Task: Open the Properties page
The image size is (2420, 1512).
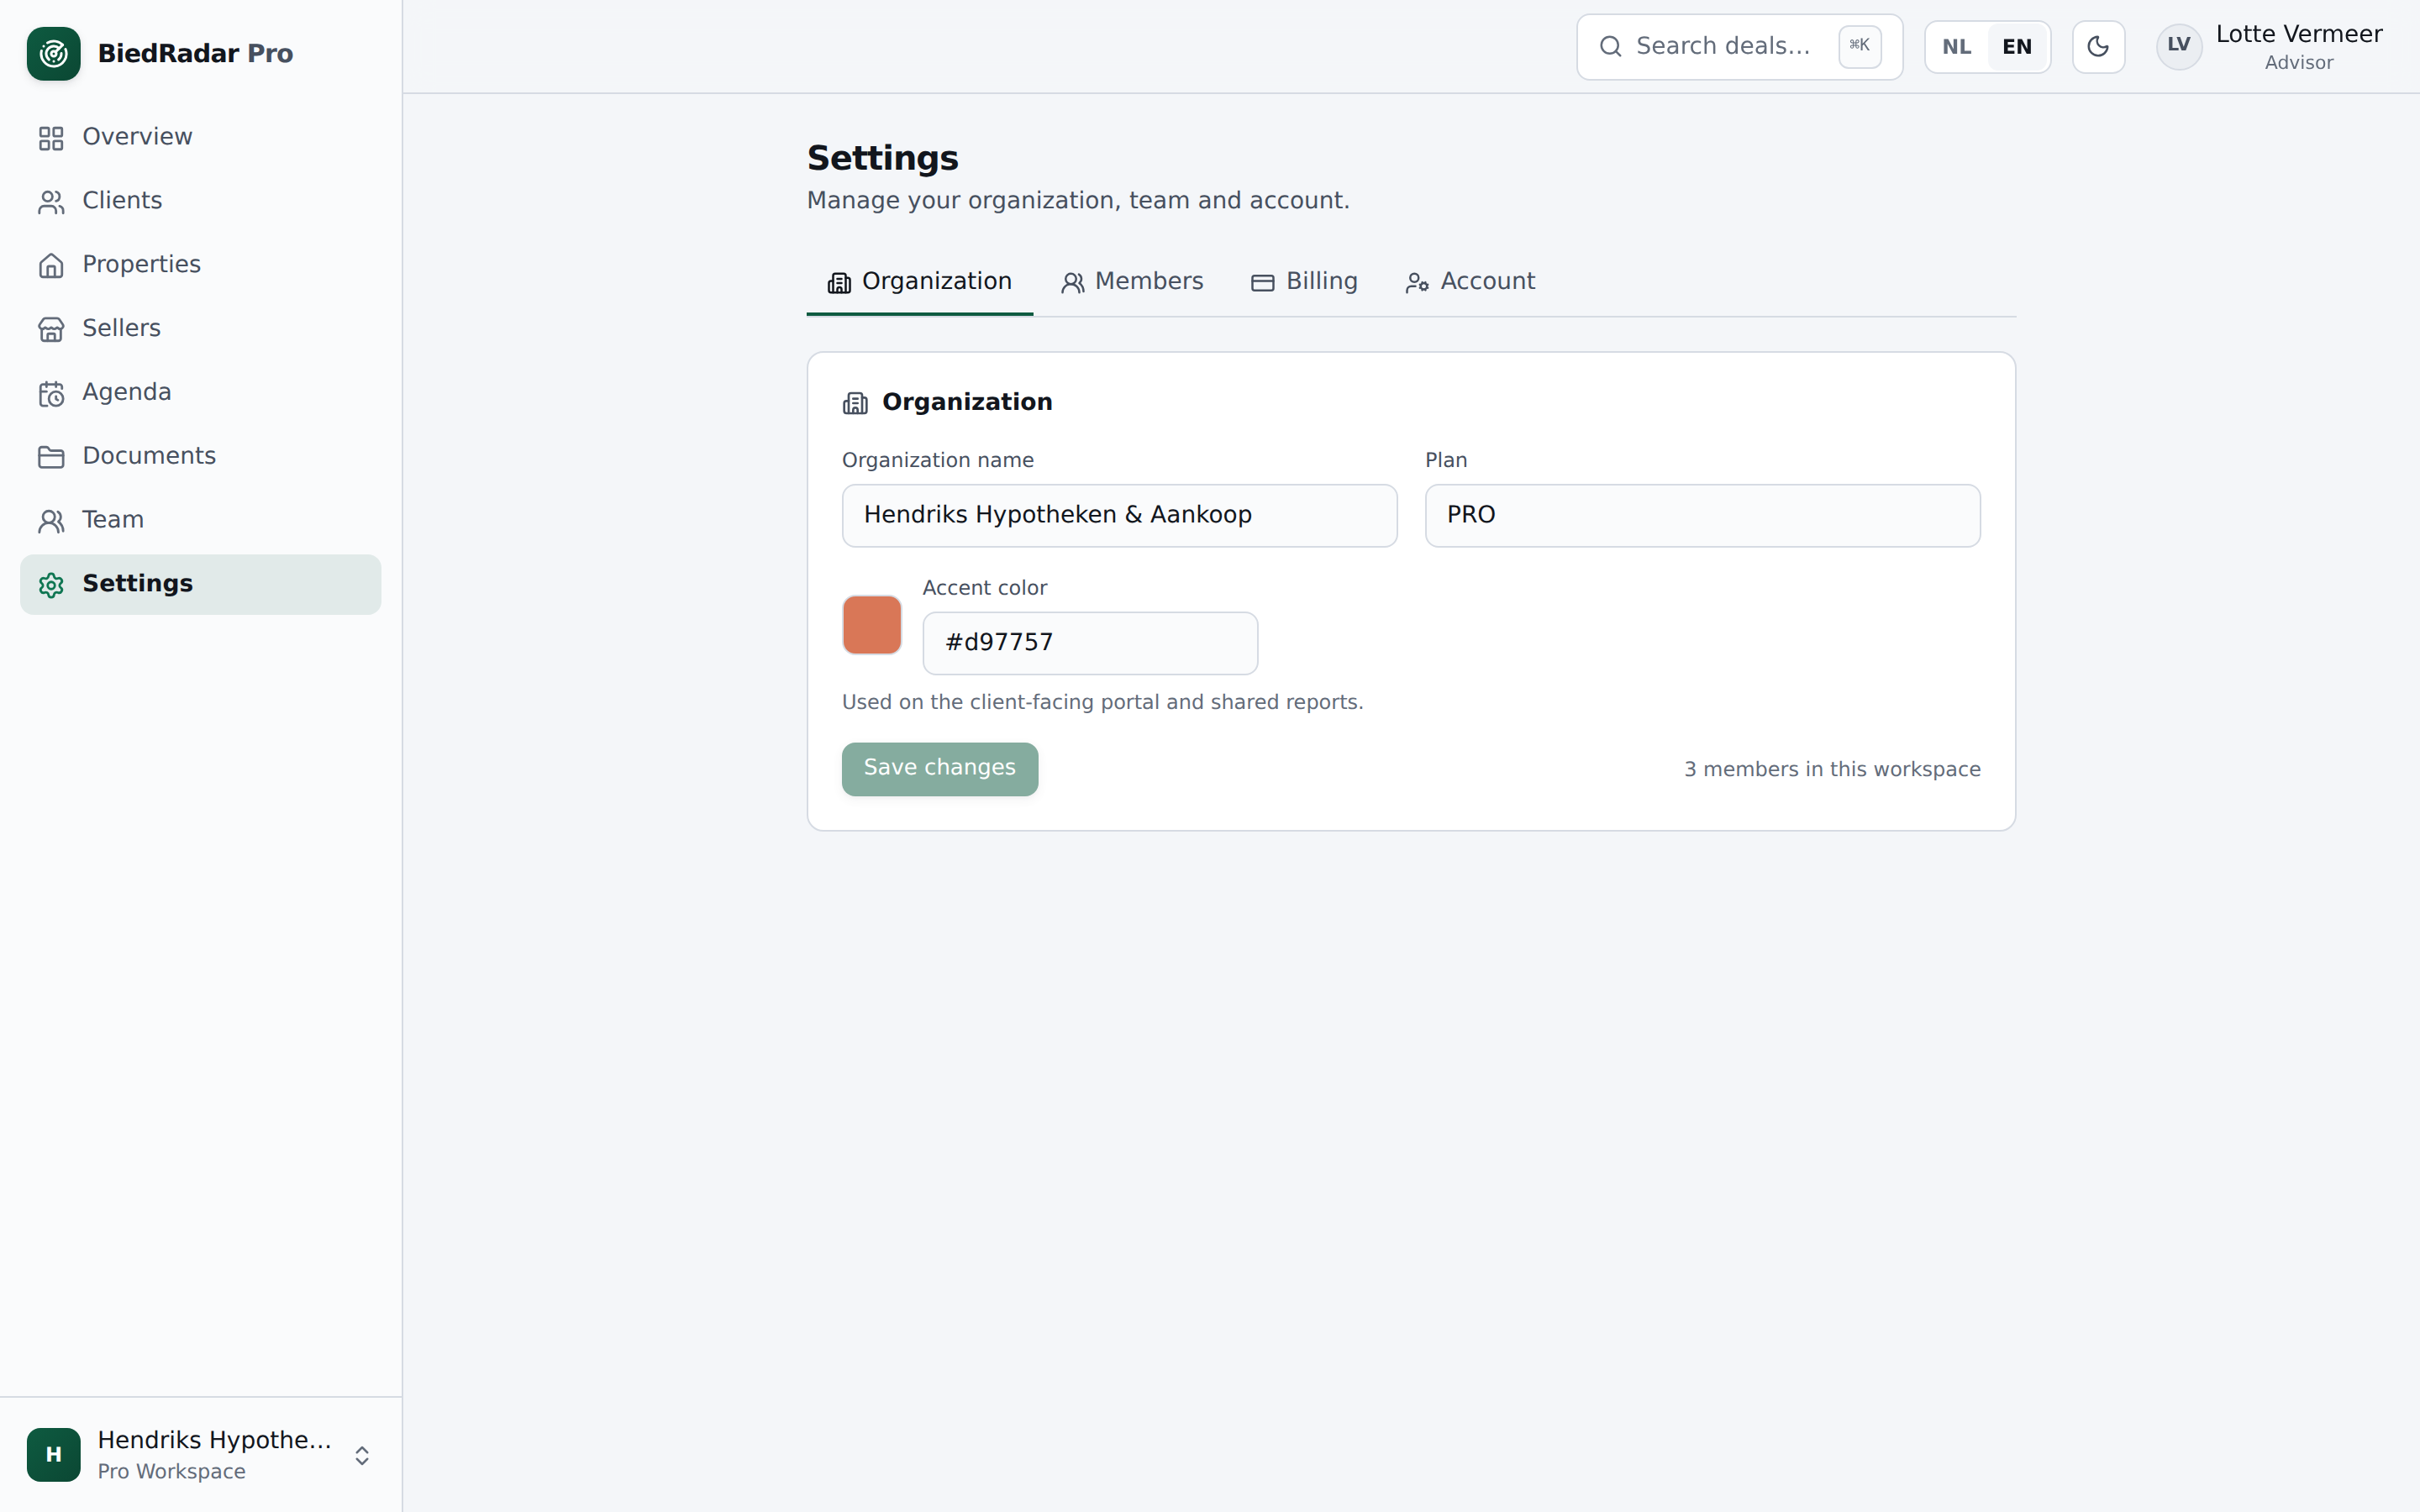Action: (x=200, y=265)
